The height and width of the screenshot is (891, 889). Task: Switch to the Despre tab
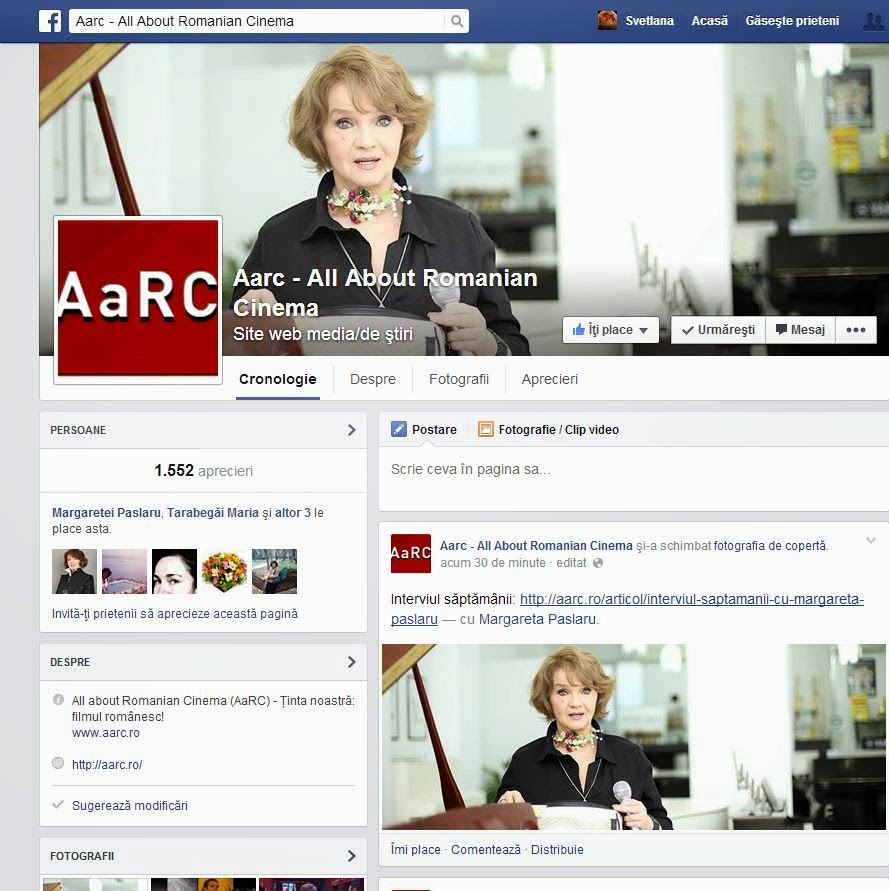tap(372, 379)
